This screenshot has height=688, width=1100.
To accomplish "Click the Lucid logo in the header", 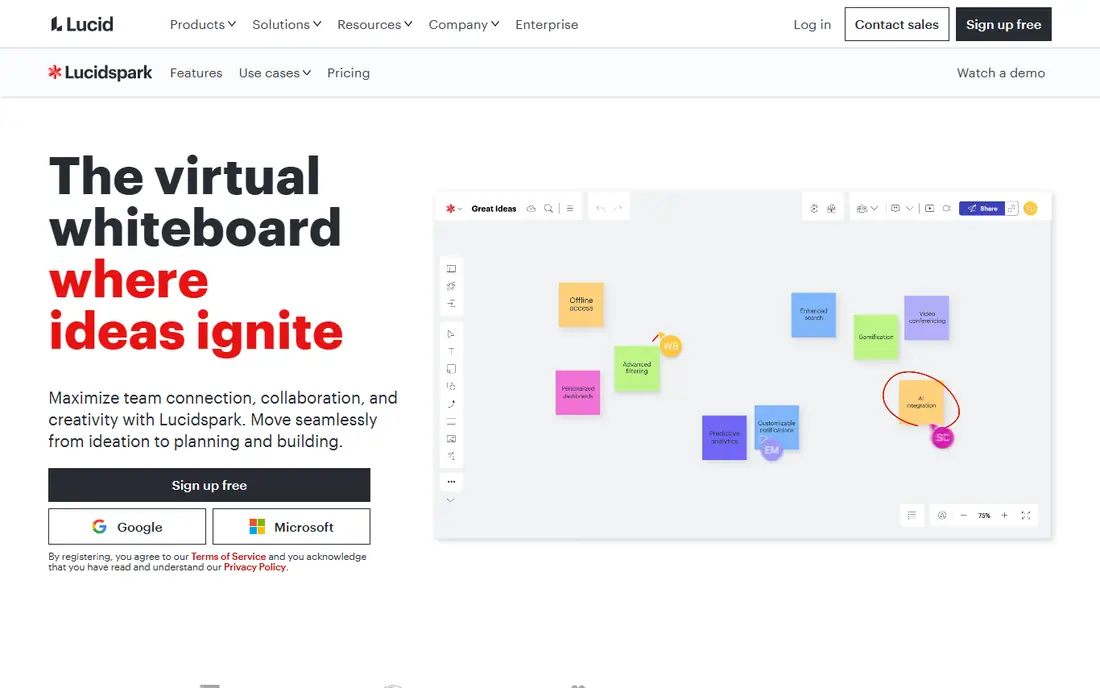I will pos(81,25).
